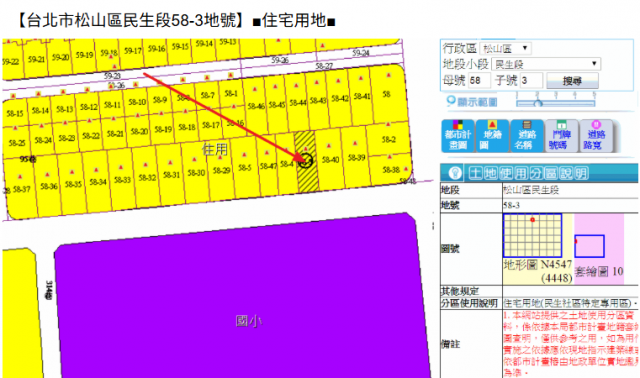Select the 58-3 value in 地號 row
Viewport: 640px width, 378px height.
pyautogui.click(x=511, y=205)
